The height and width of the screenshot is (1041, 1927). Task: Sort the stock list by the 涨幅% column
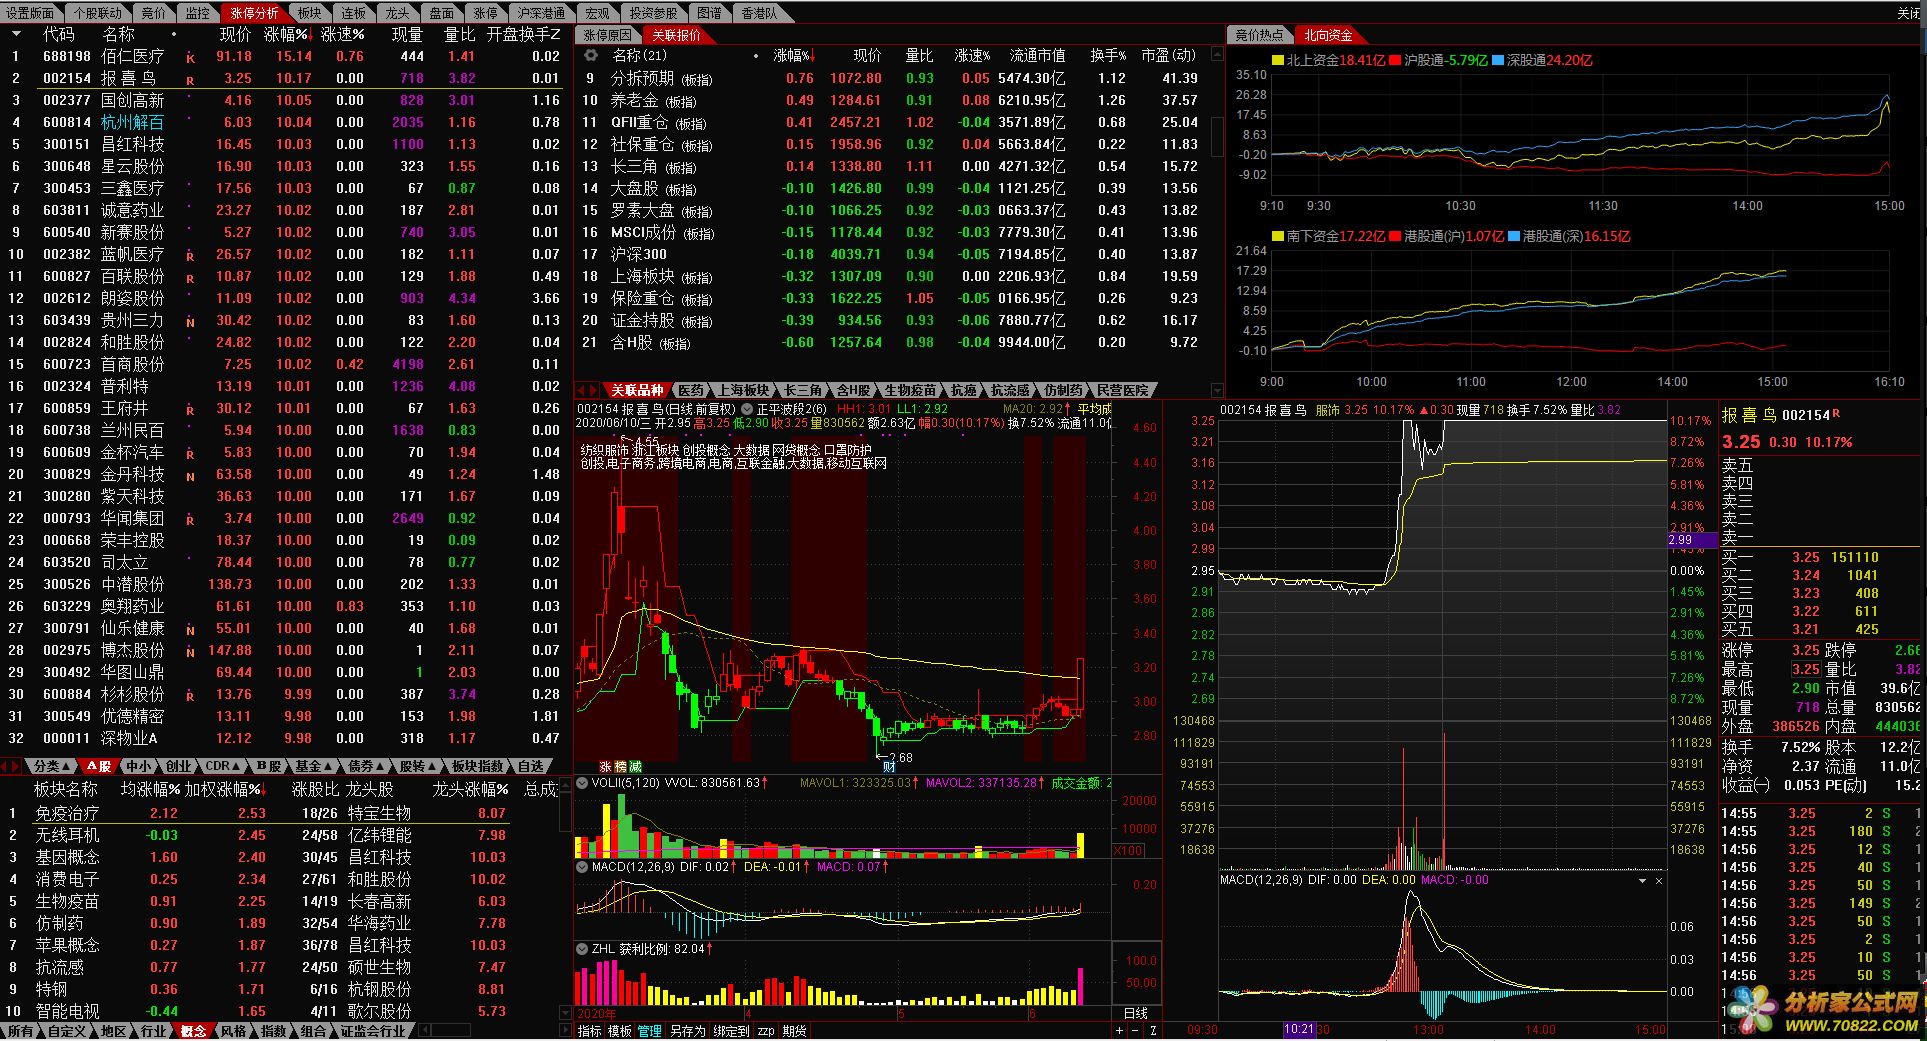click(x=288, y=34)
